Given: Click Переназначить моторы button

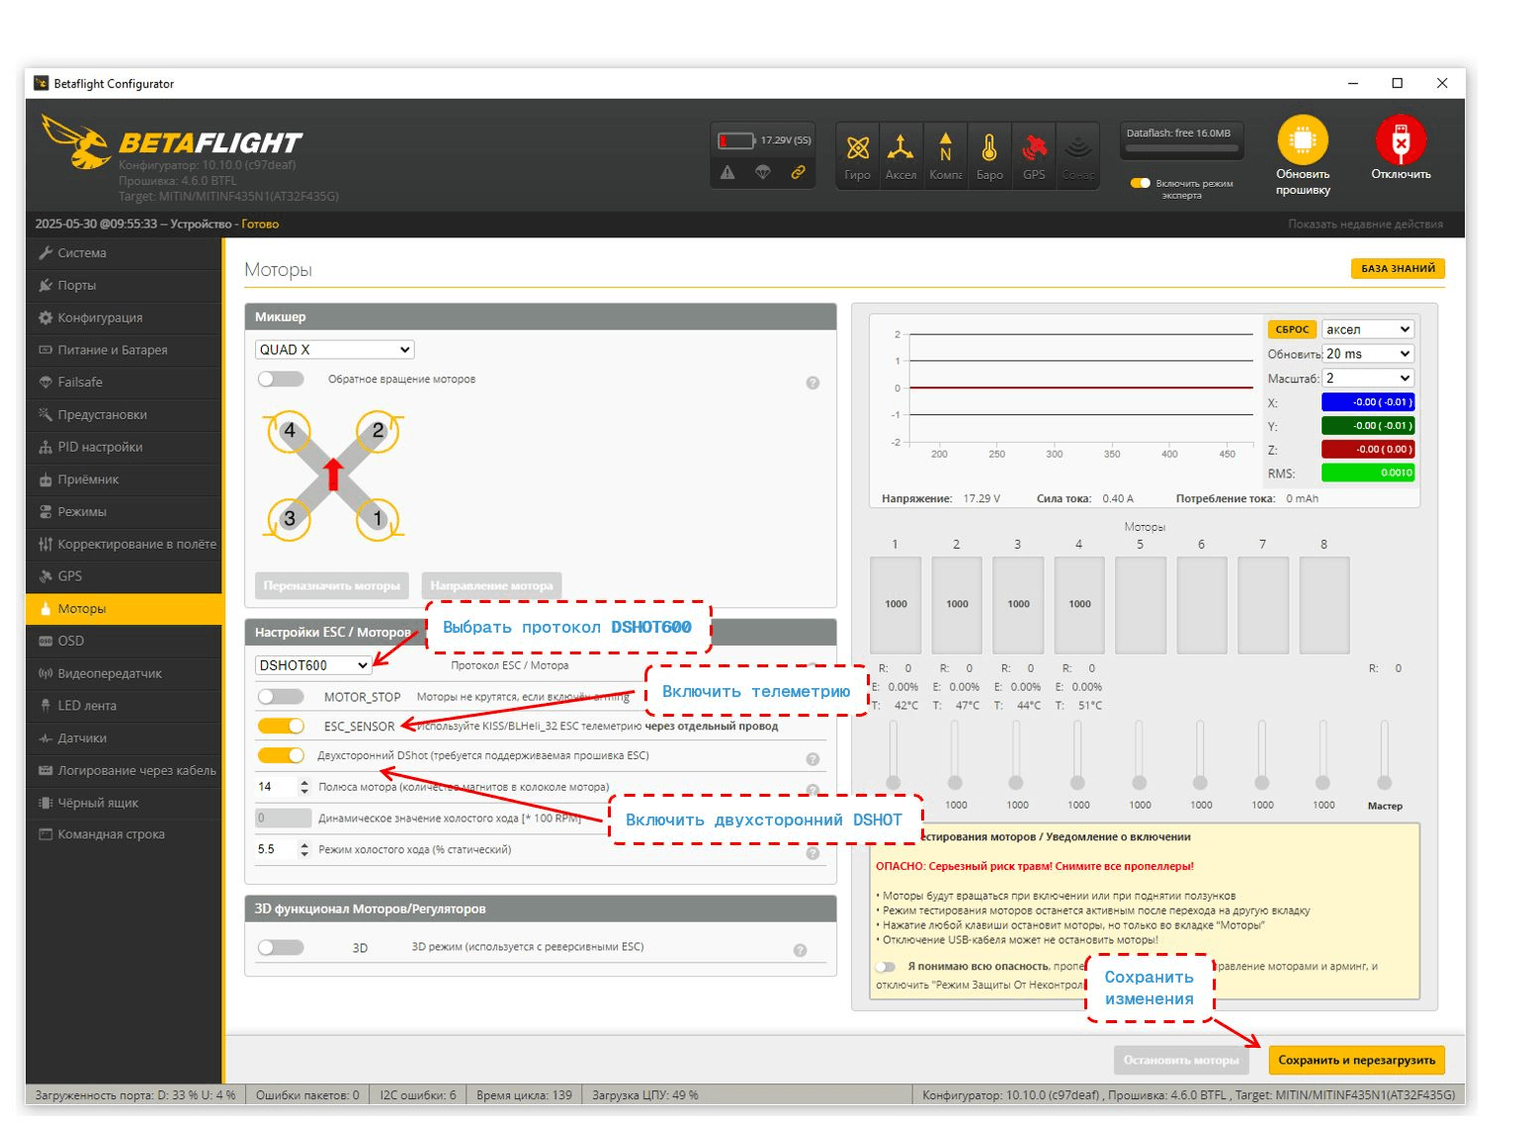Looking at the screenshot, I should pyautogui.click(x=331, y=585).
